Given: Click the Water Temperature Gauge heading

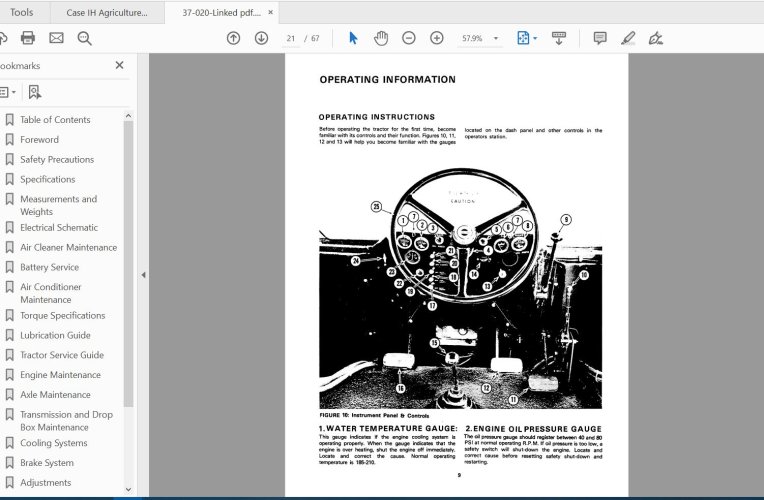Looking at the screenshot, I should tap(388, 428).
